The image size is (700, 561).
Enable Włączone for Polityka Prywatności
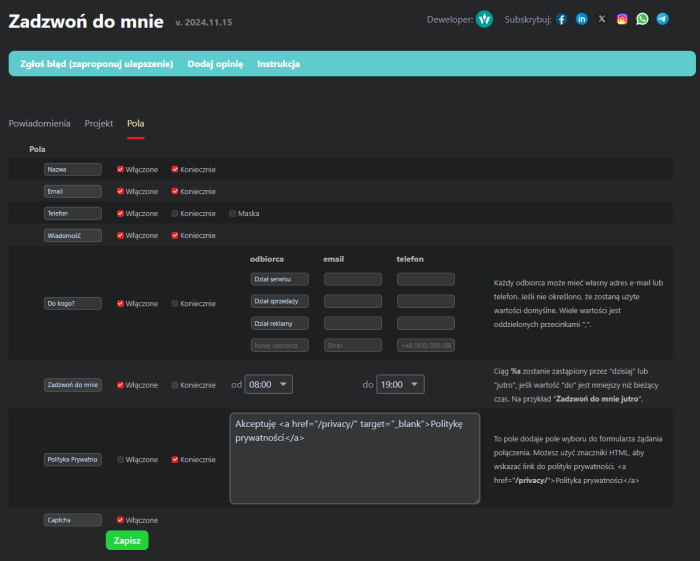pos(121,459)
